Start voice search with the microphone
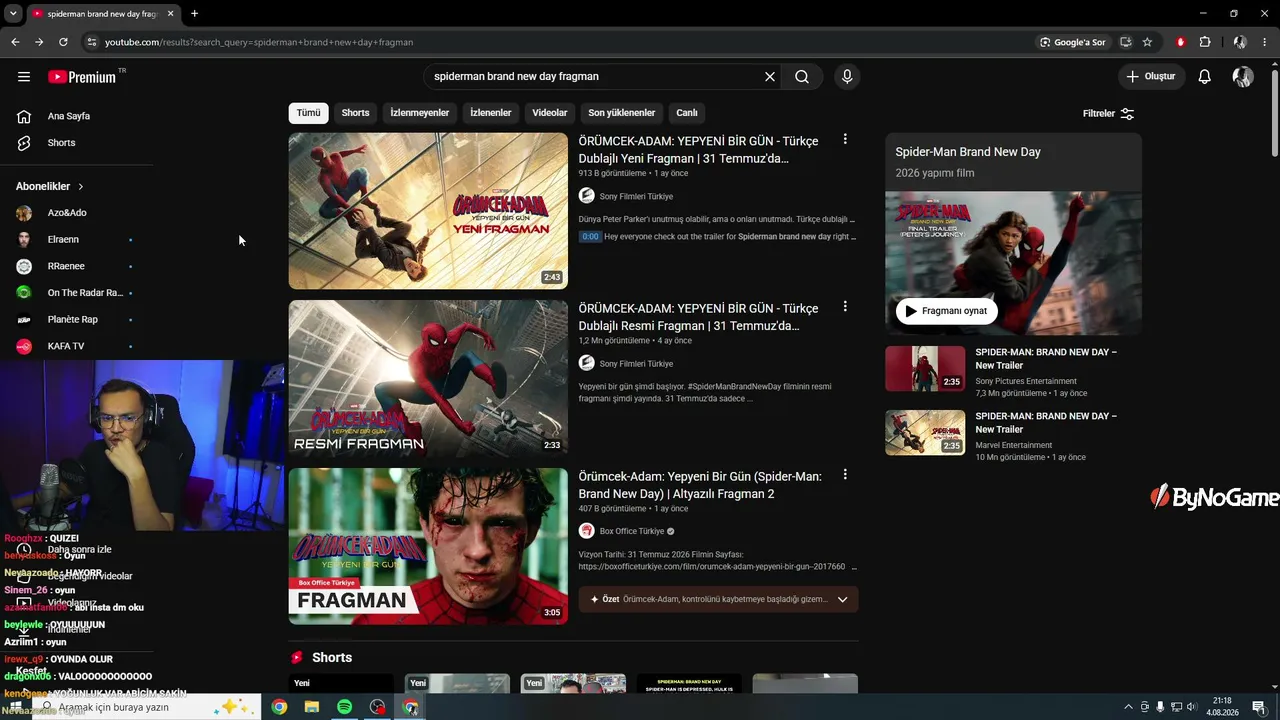This screenshot has height=720, width=1280. [847, 76]
